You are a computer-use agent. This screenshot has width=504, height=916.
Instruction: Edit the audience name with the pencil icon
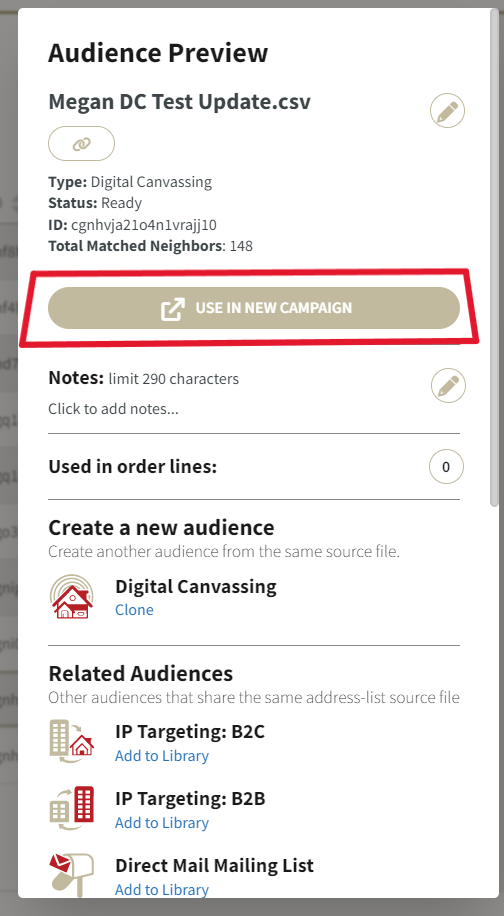(x=447, y=111)
